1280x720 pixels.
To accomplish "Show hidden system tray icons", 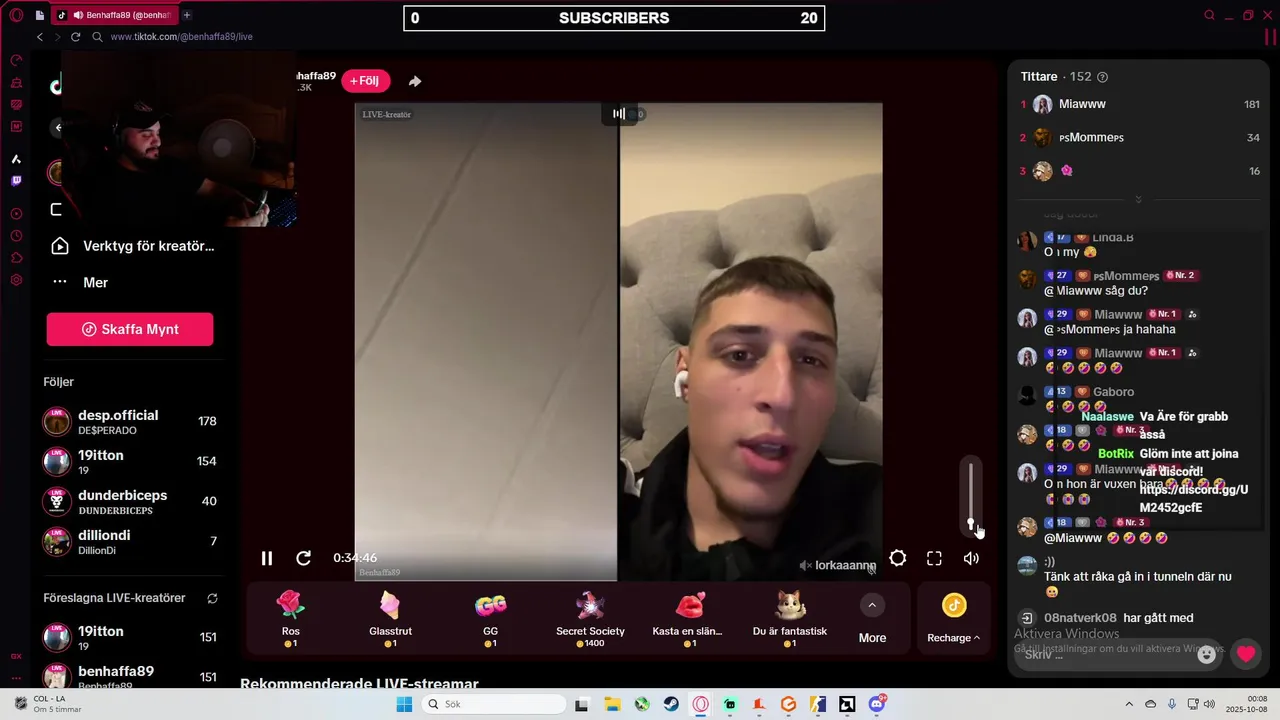I will pyautogui.click(x=1129, y=704).
